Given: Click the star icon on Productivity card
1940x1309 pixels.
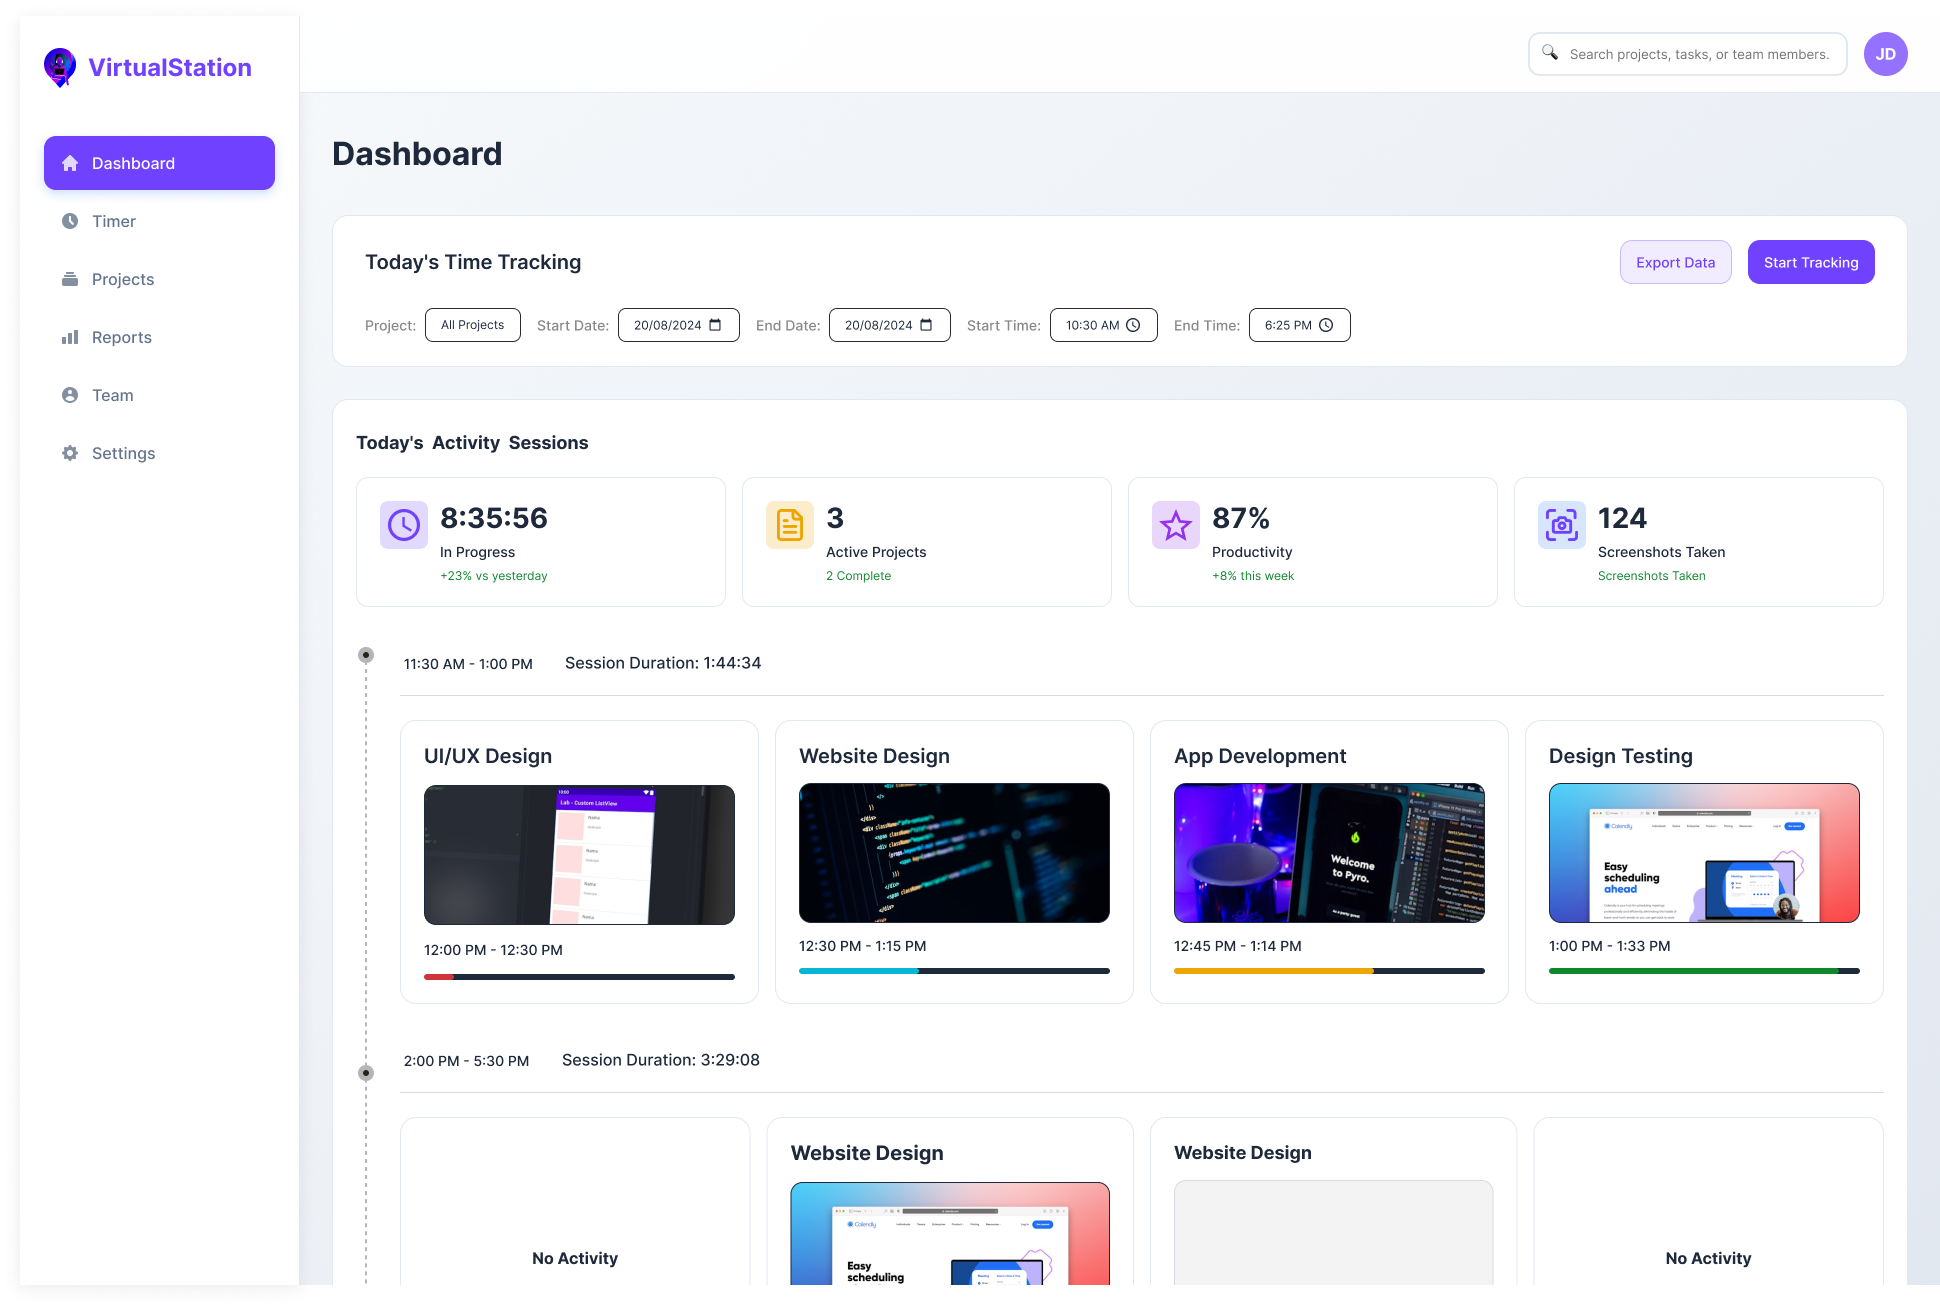Looking at the screenshot, I should tap(1176, 525).
